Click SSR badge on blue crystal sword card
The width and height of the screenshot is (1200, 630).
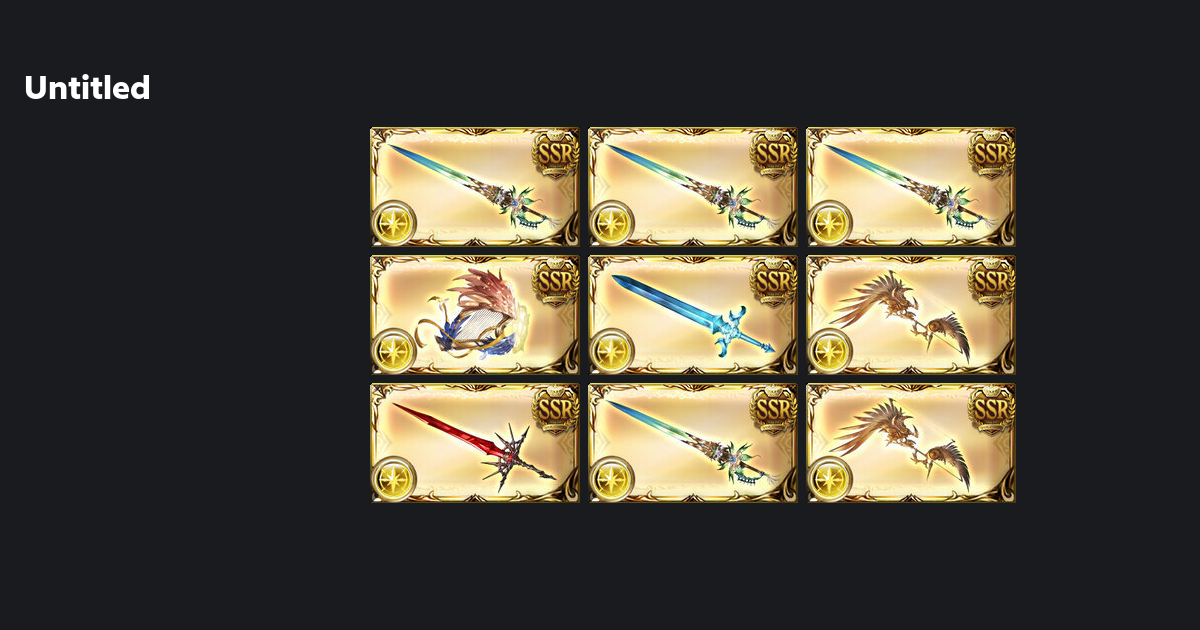(x=774, y=280)
